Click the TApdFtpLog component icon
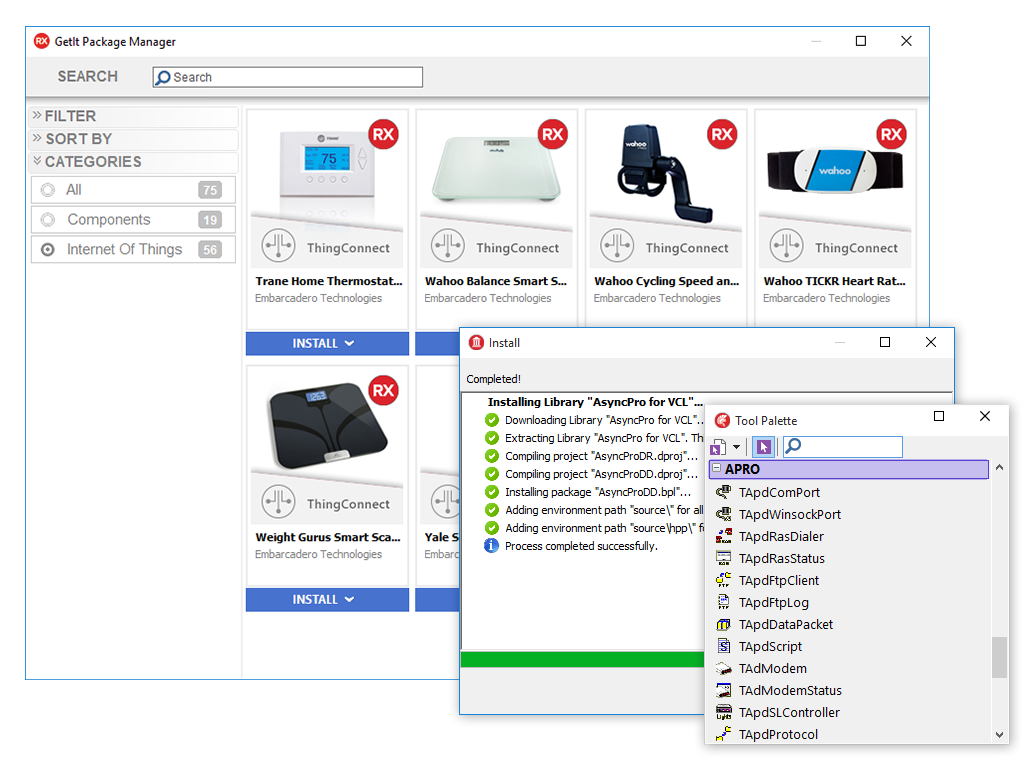This screenshot has height=766, width=1029. click(x=723, y=603)
